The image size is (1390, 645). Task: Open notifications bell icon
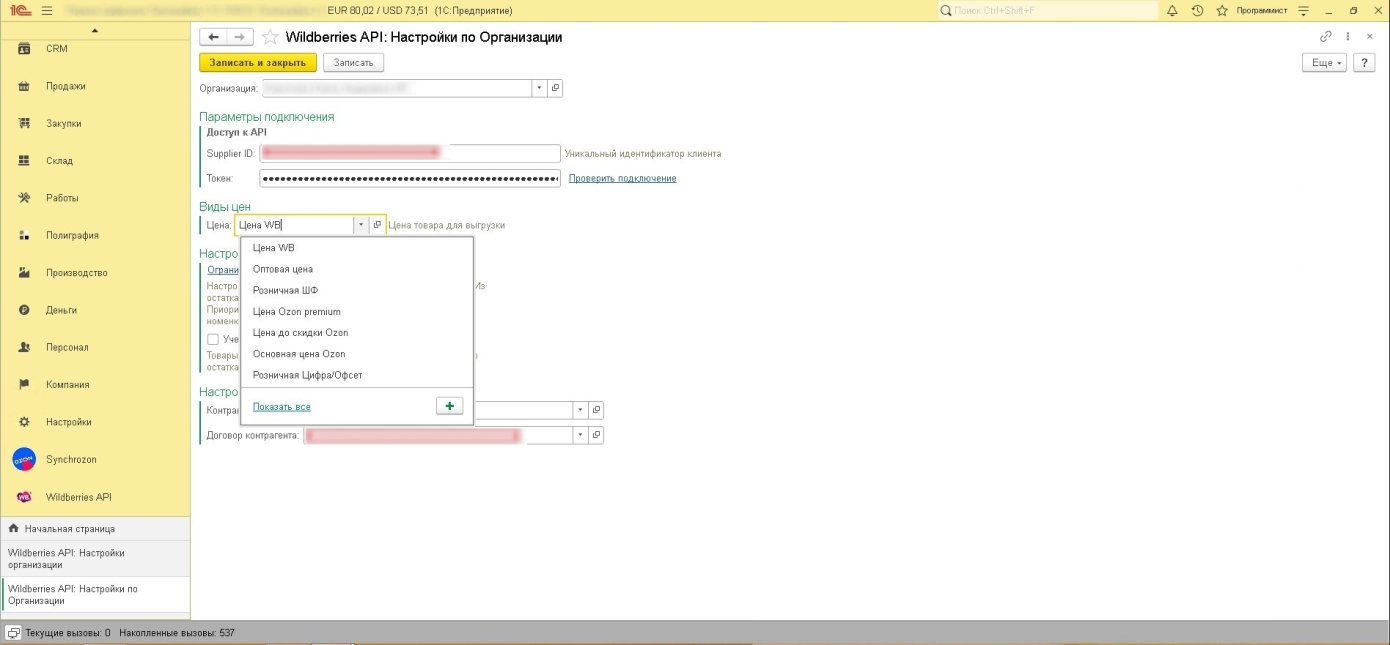(1171, 10)
